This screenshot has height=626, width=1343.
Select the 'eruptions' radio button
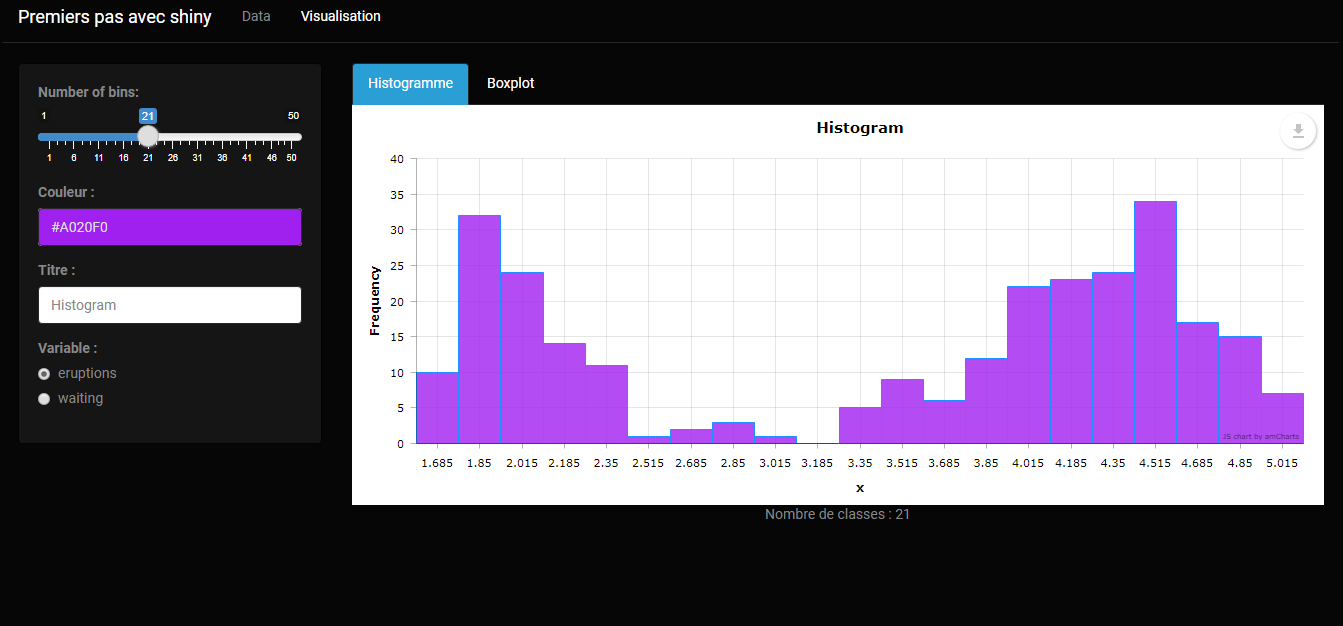(x=44, y=373)
